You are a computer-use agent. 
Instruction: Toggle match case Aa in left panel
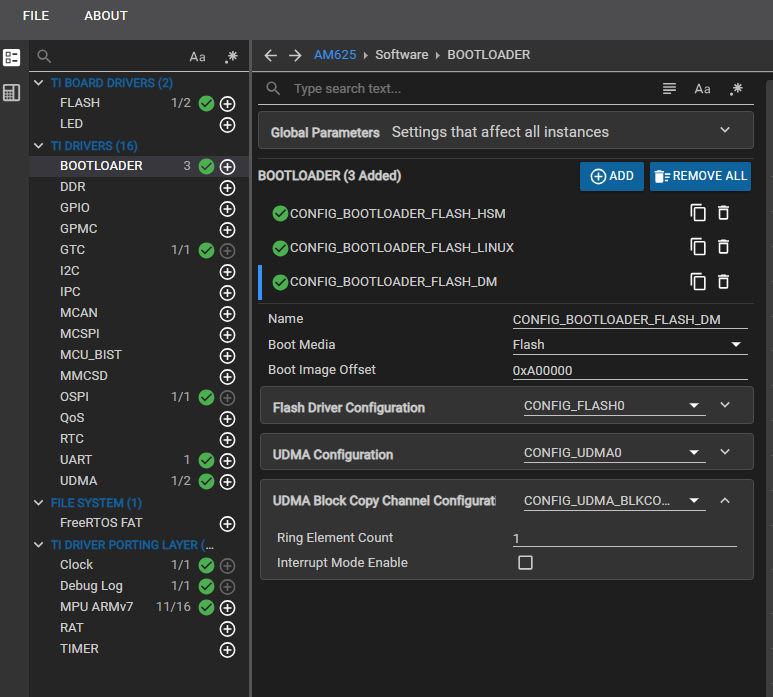tap(197, 57)
